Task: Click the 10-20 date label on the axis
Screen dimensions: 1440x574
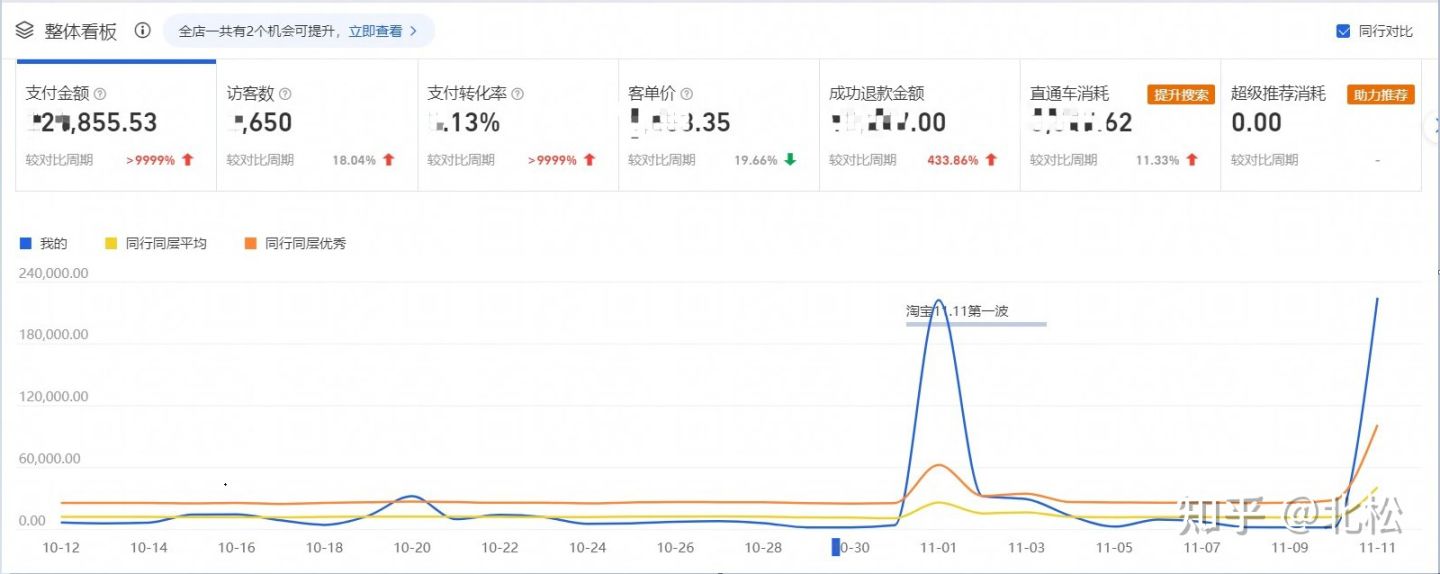Action: click(412, 547)
